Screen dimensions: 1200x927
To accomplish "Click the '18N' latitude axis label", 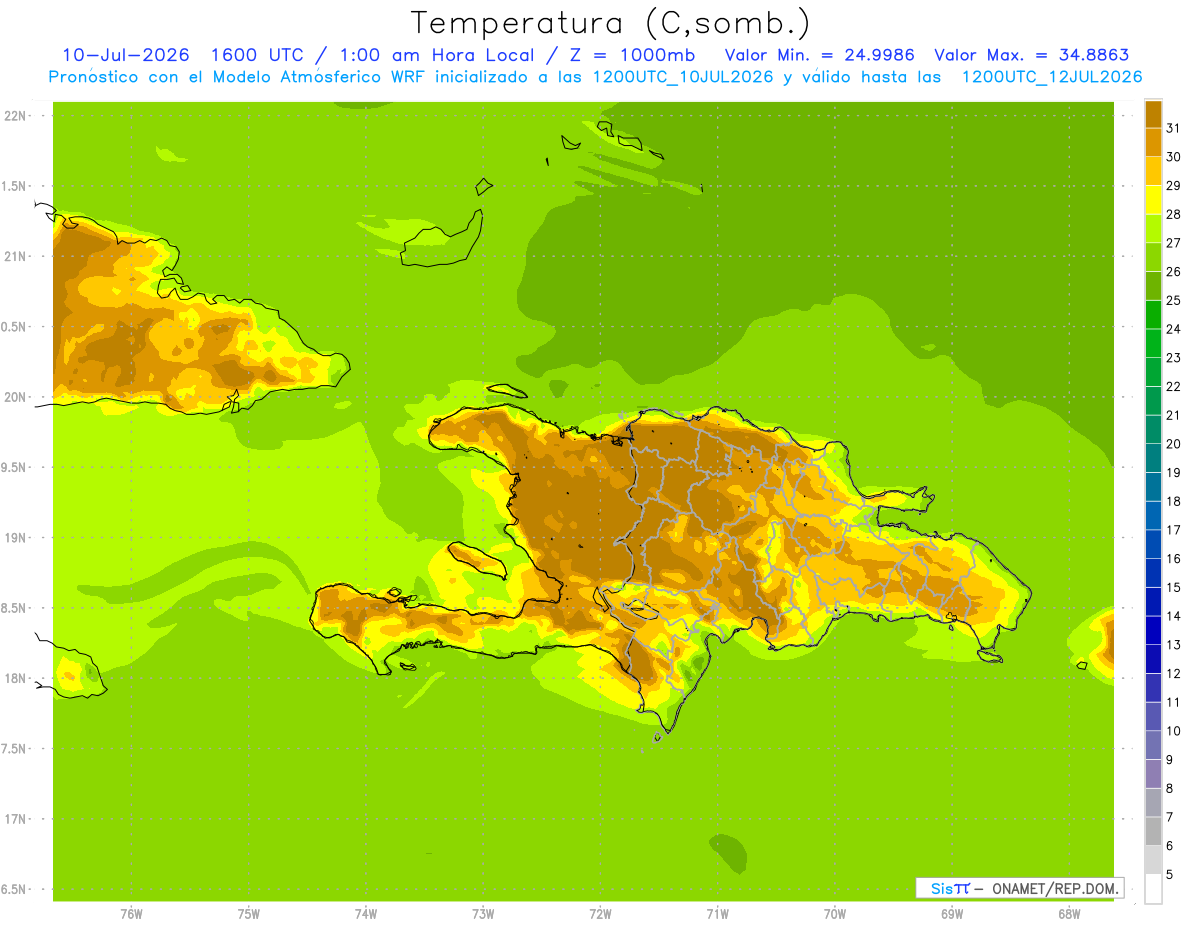I will [x=14, y=678].
